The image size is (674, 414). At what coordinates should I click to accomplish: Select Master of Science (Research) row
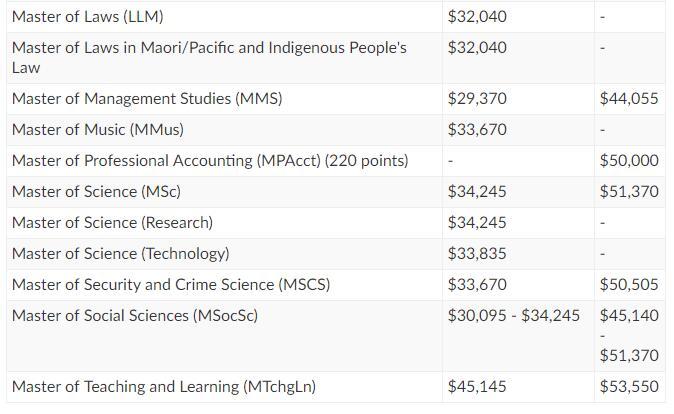[336, 223]
